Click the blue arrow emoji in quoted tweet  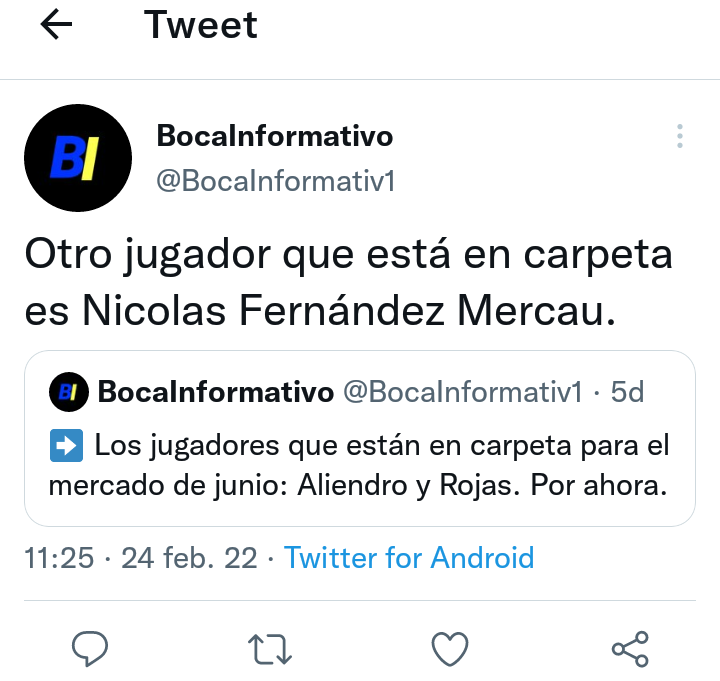[x=66, y=445]
